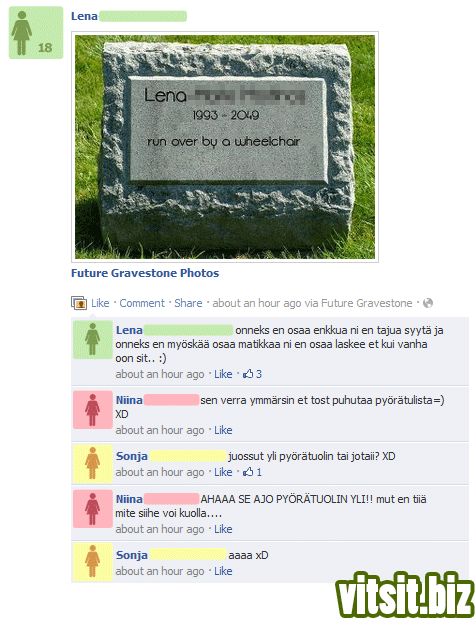Click Sonja's yellow avatar on the aaaa xD comment
This screenshot has width=475, height=620.
click(93, 561)
